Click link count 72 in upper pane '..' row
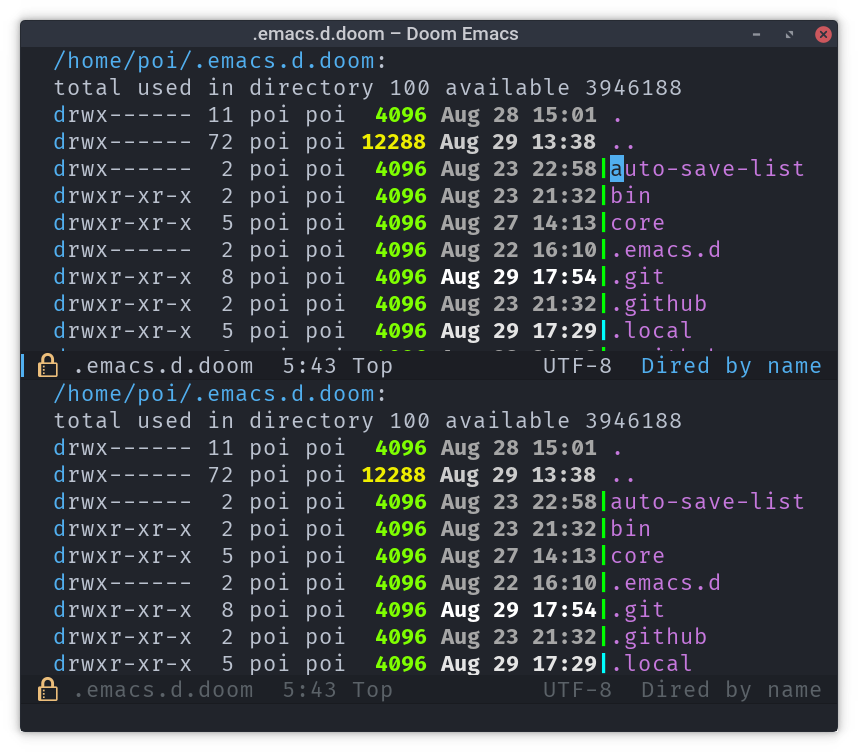The image size is (858, 752). click(x=220, y=142)
